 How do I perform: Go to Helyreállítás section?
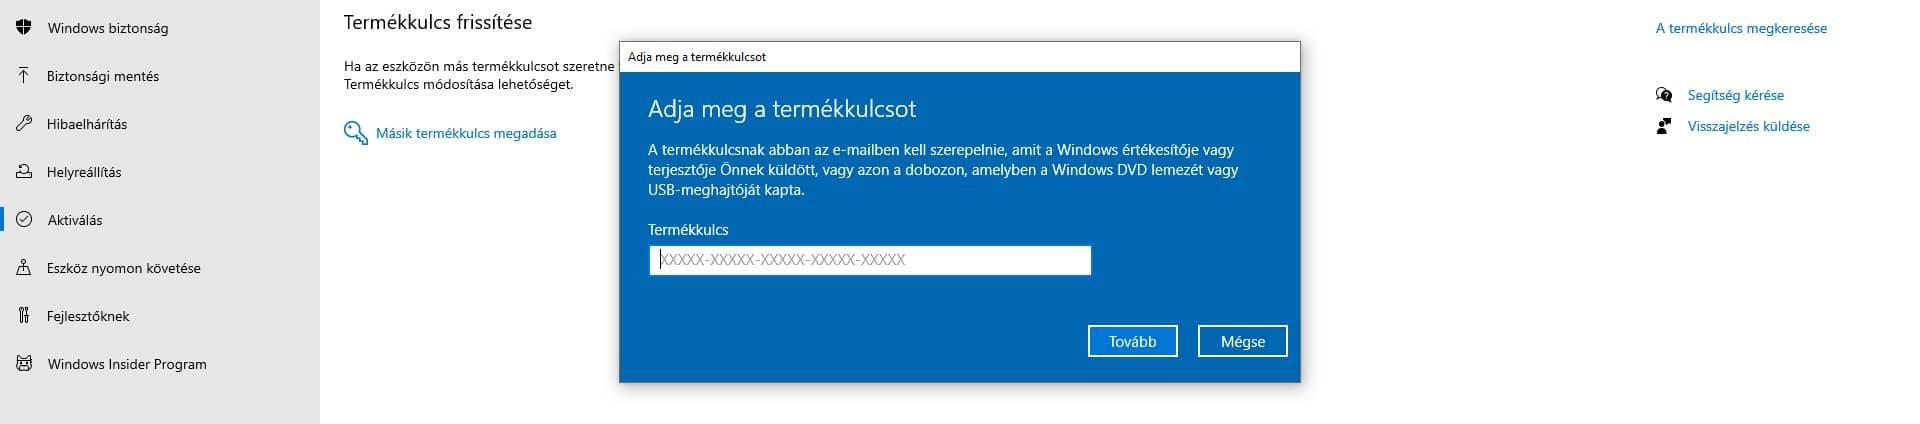click(84, 172)
